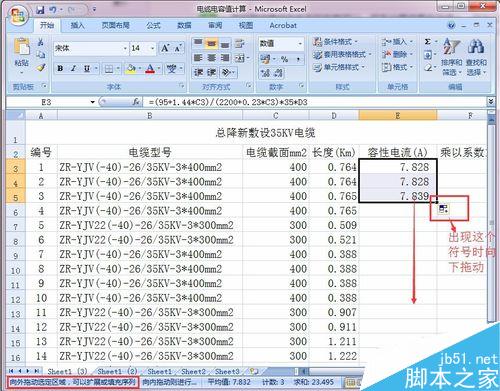Image resolution: width=500 pixels, height=391 pixels.
Task: Toggle middle vertical alignment
Action: (212, 43)
